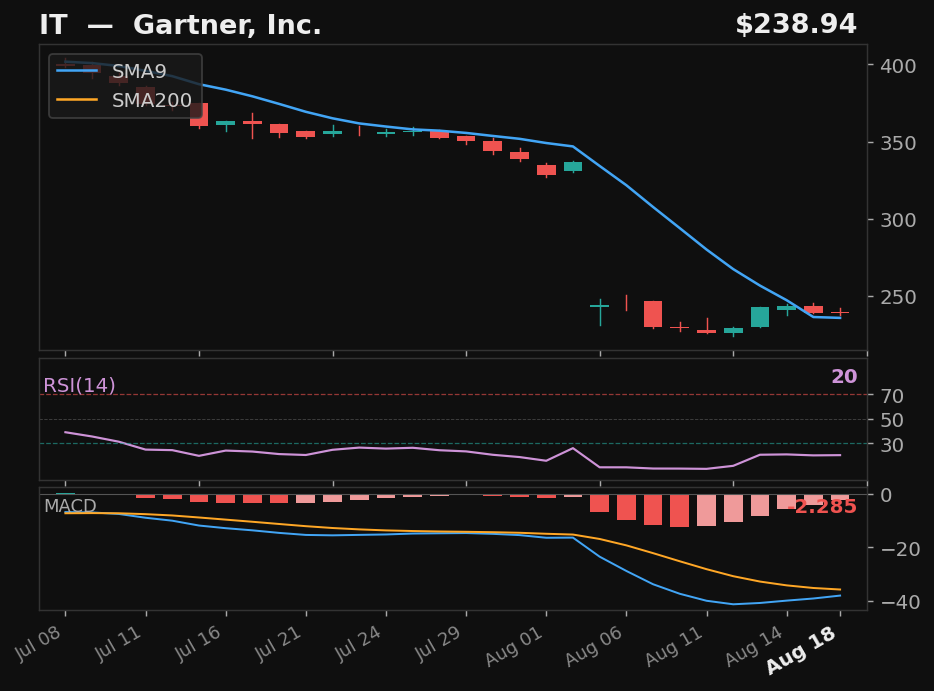This screenshot has height=691, width=934.
Task: Click the MACD −20 axis label
Action: pos(900,549)
